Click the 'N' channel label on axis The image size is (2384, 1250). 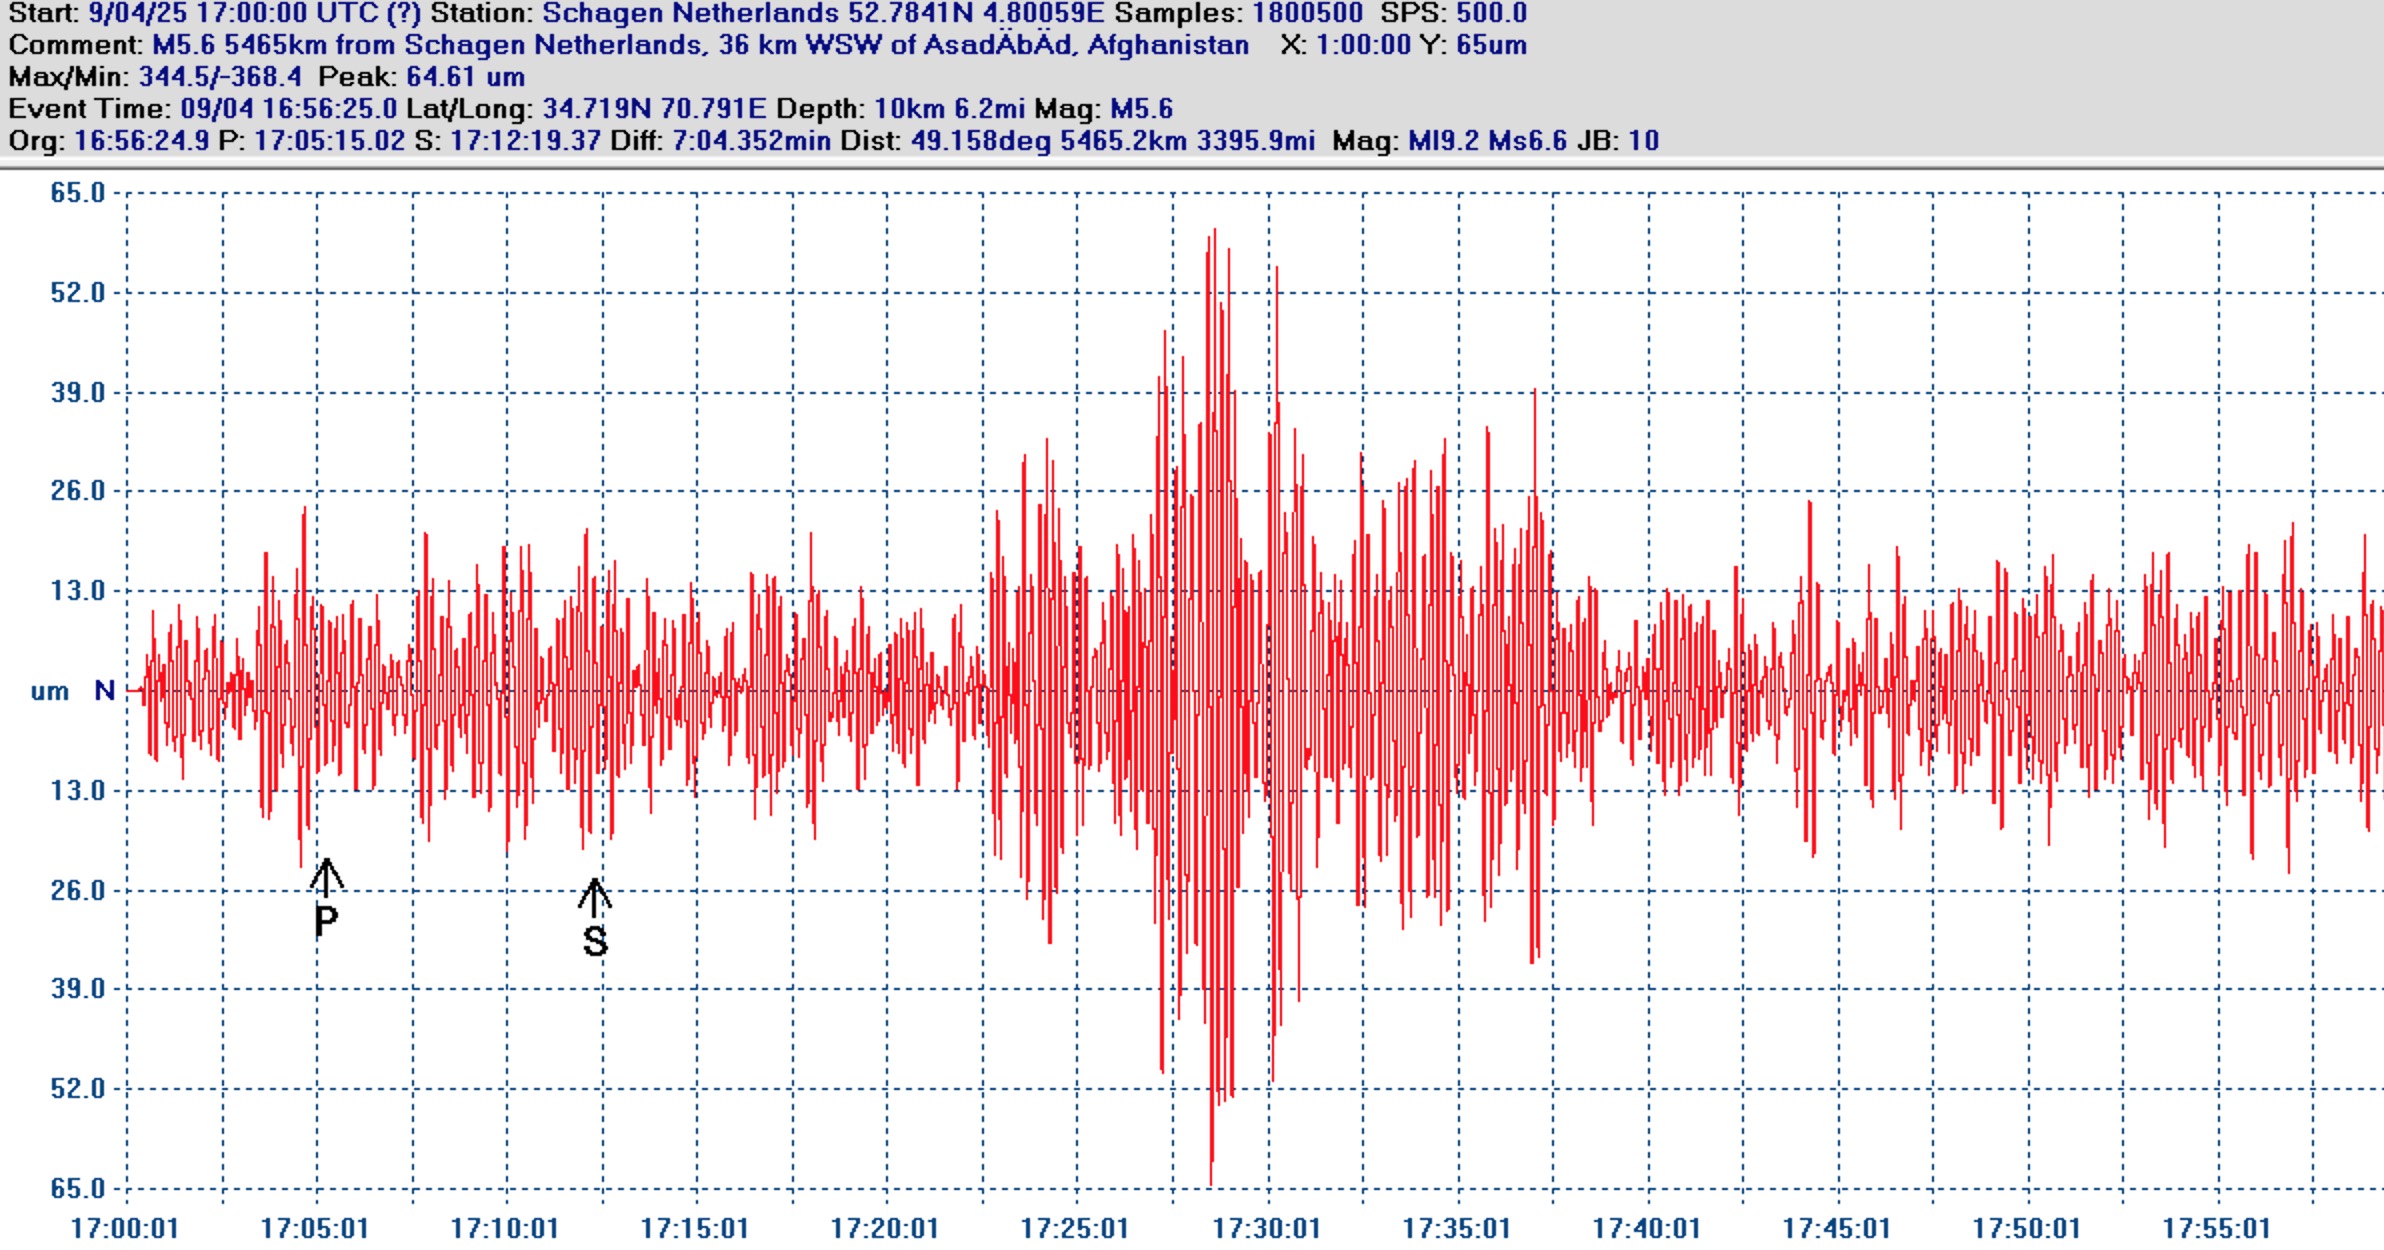(x=104, y=691)
